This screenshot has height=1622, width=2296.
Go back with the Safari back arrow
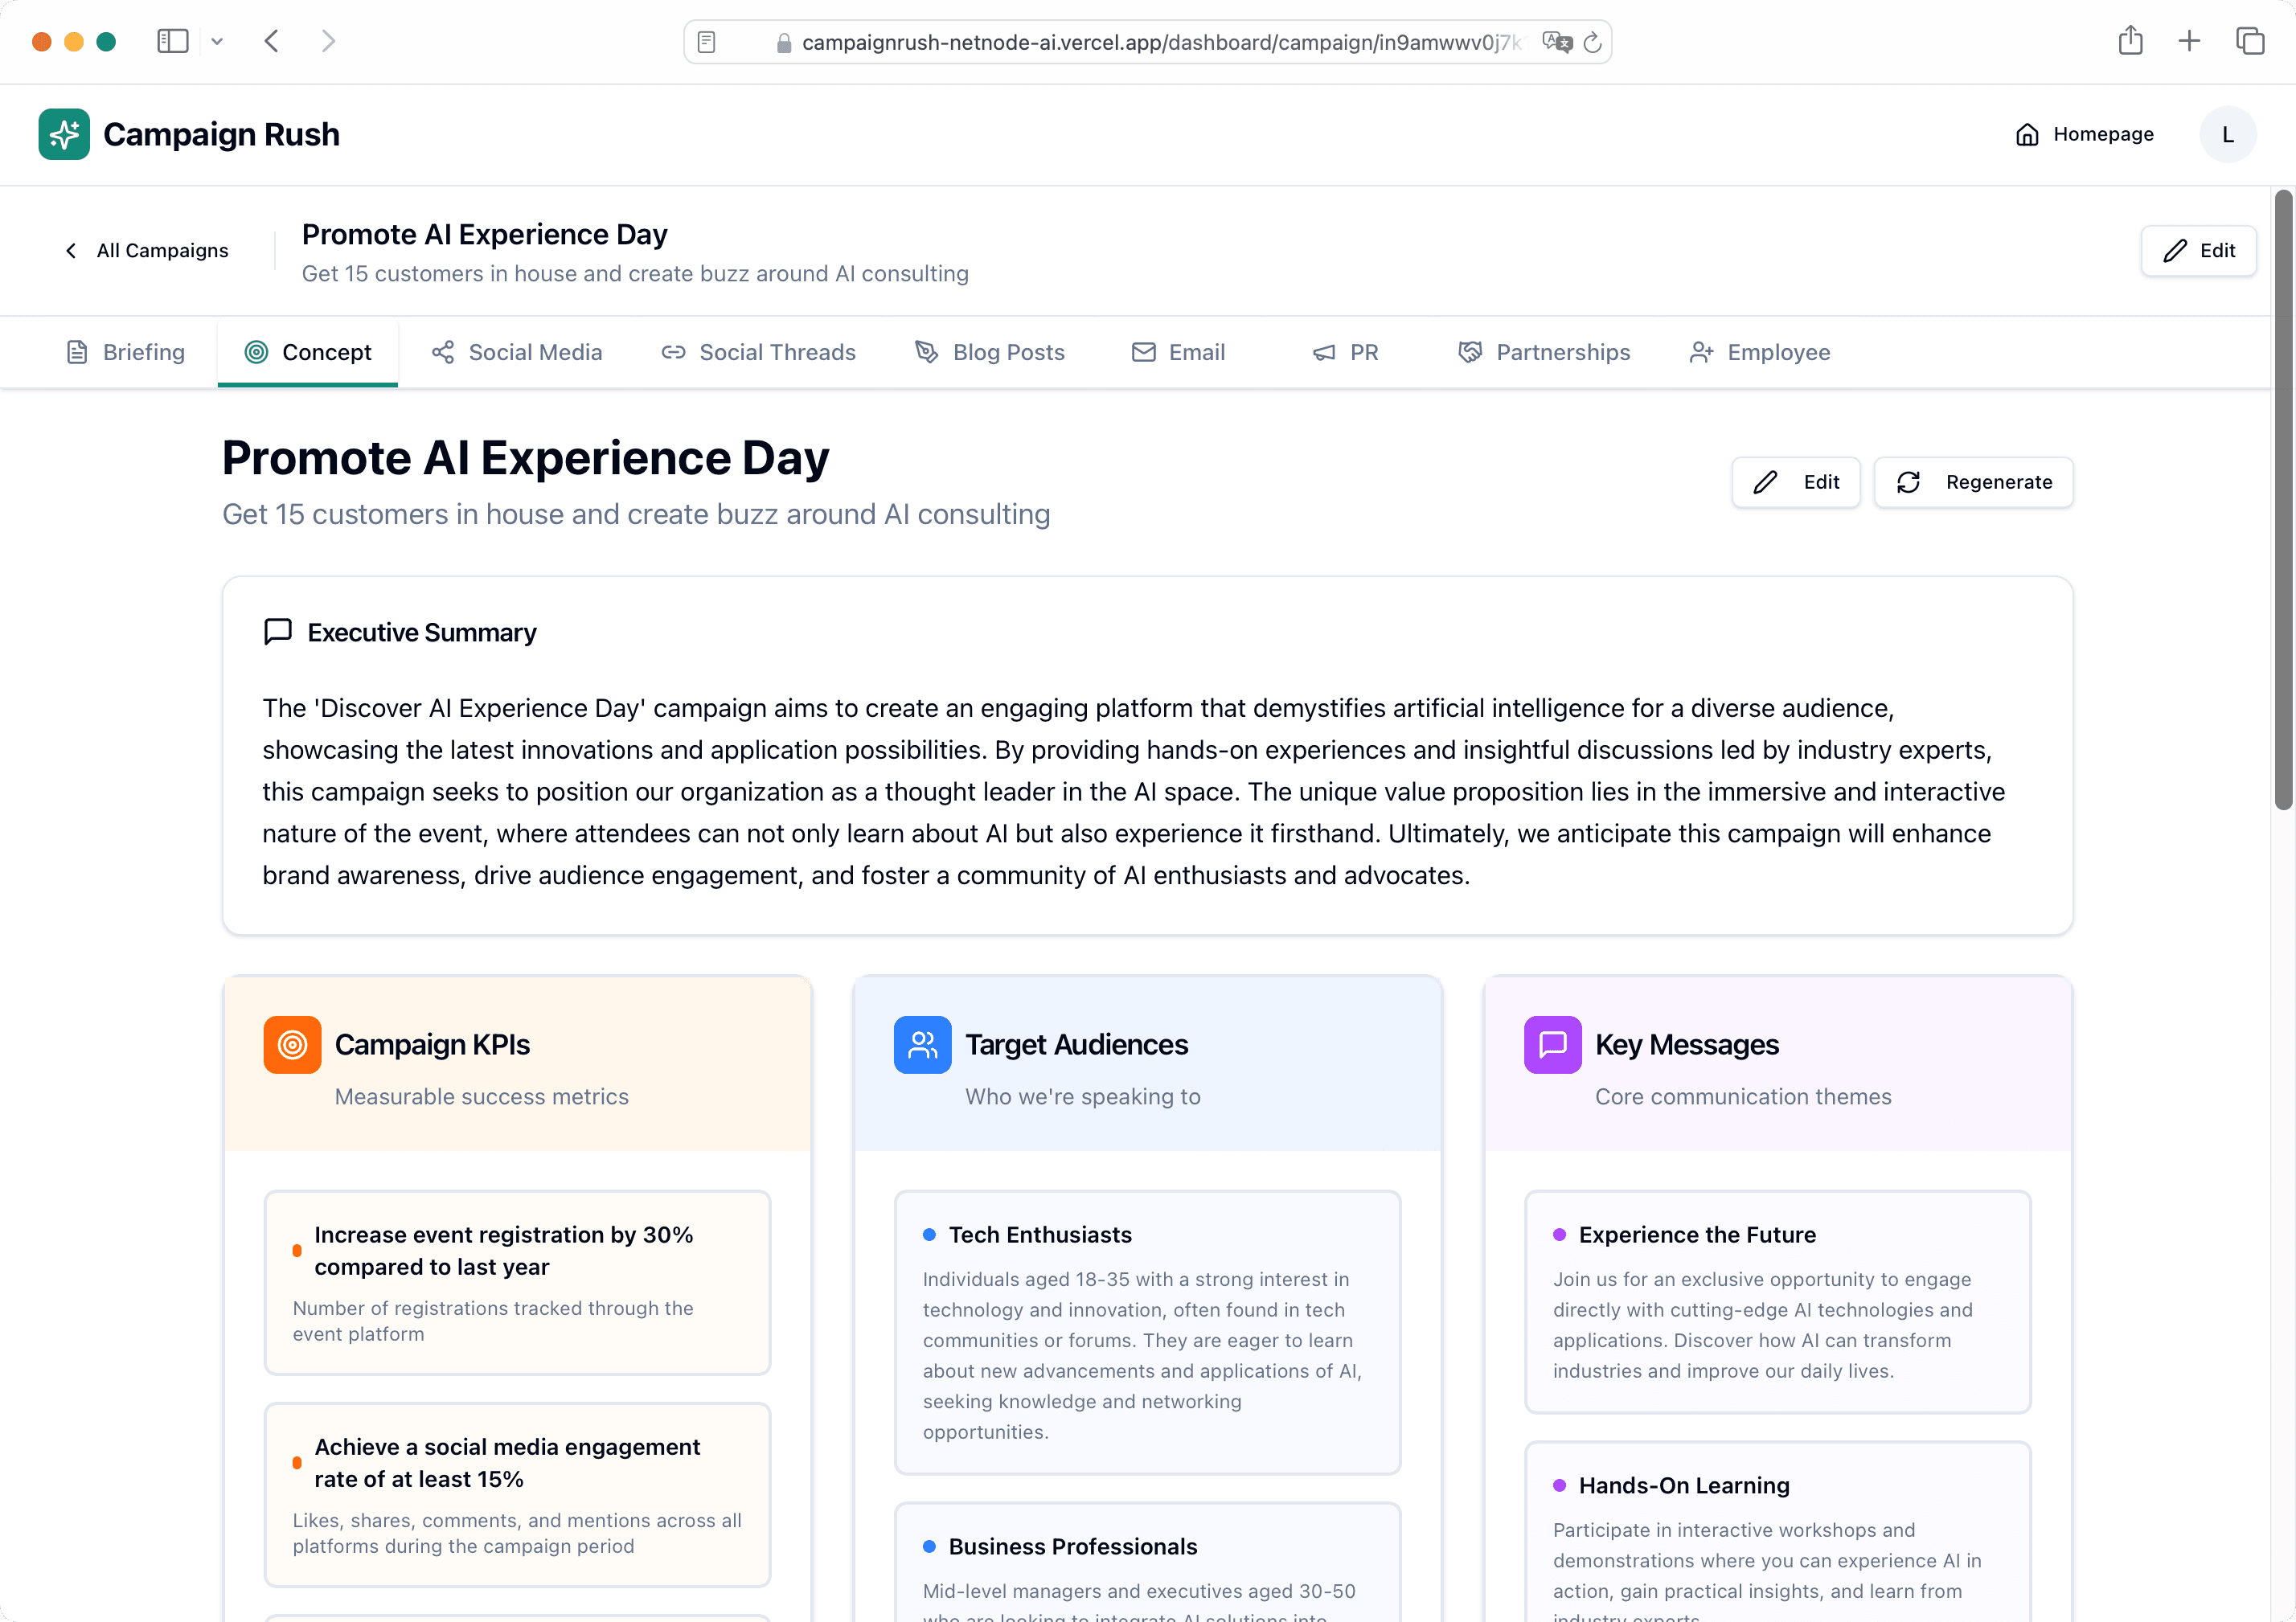271,41
